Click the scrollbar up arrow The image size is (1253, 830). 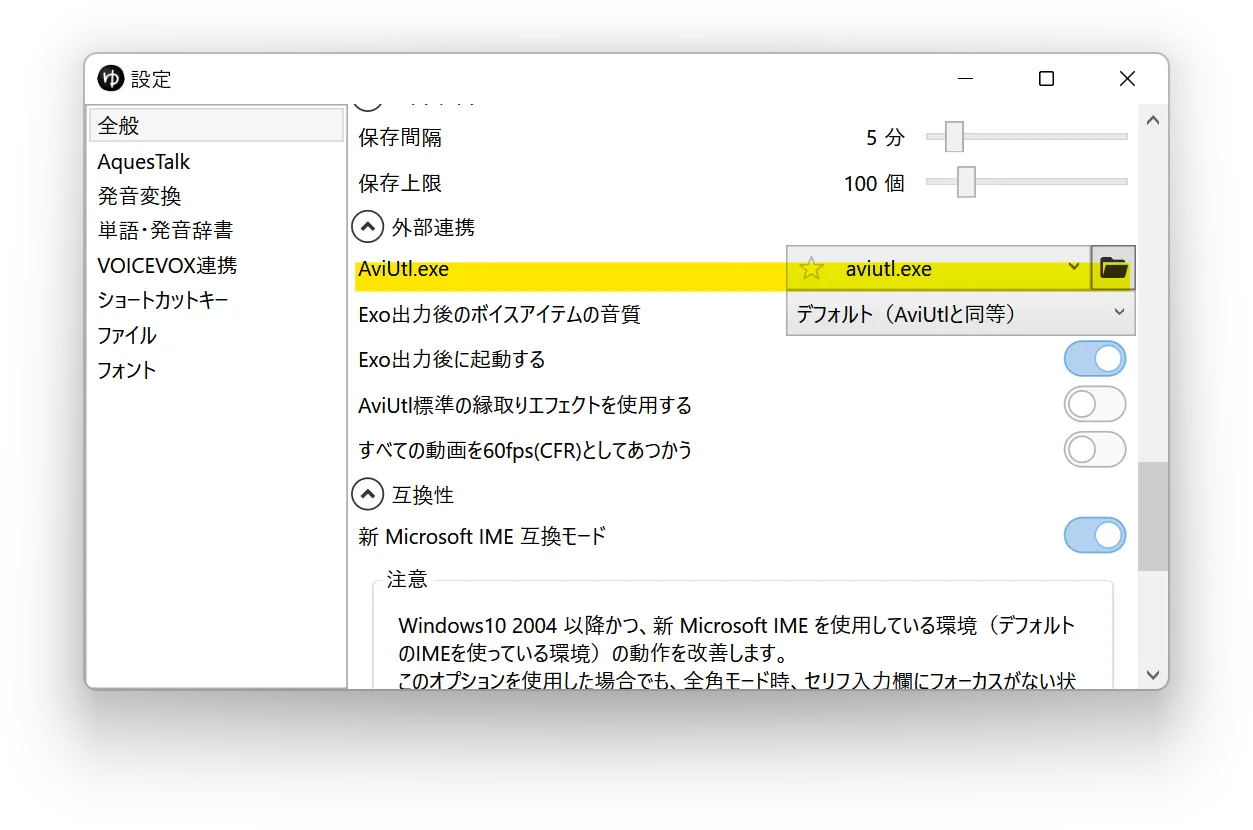tap(1152, 120)
